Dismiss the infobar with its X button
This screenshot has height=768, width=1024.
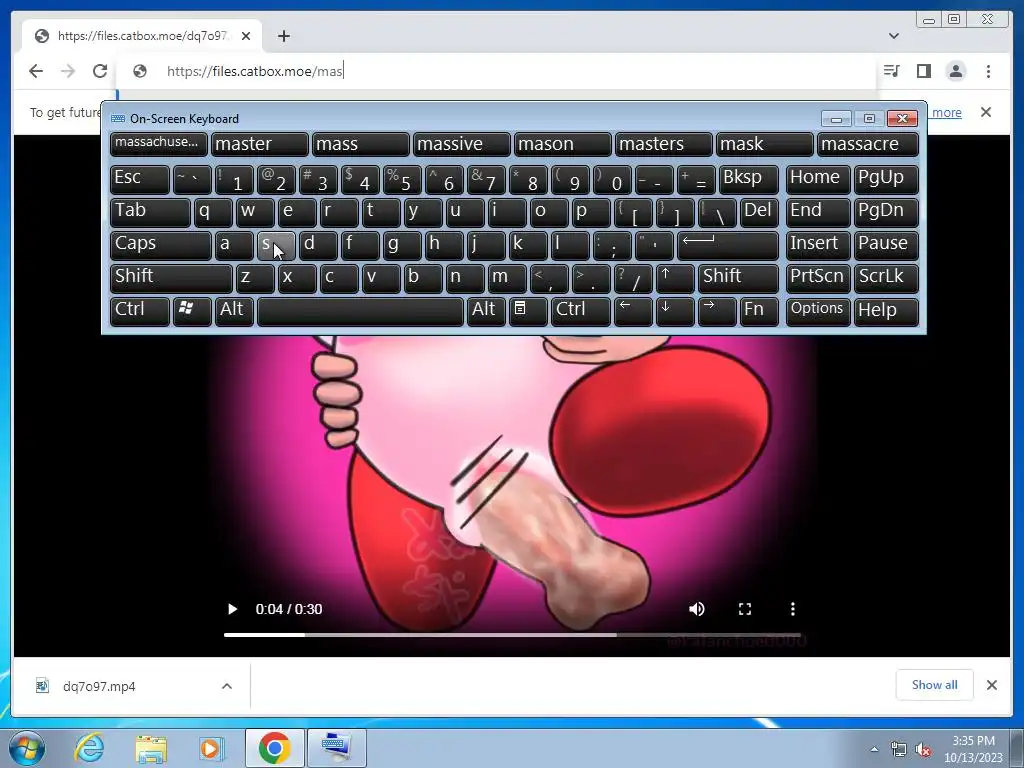986,112
